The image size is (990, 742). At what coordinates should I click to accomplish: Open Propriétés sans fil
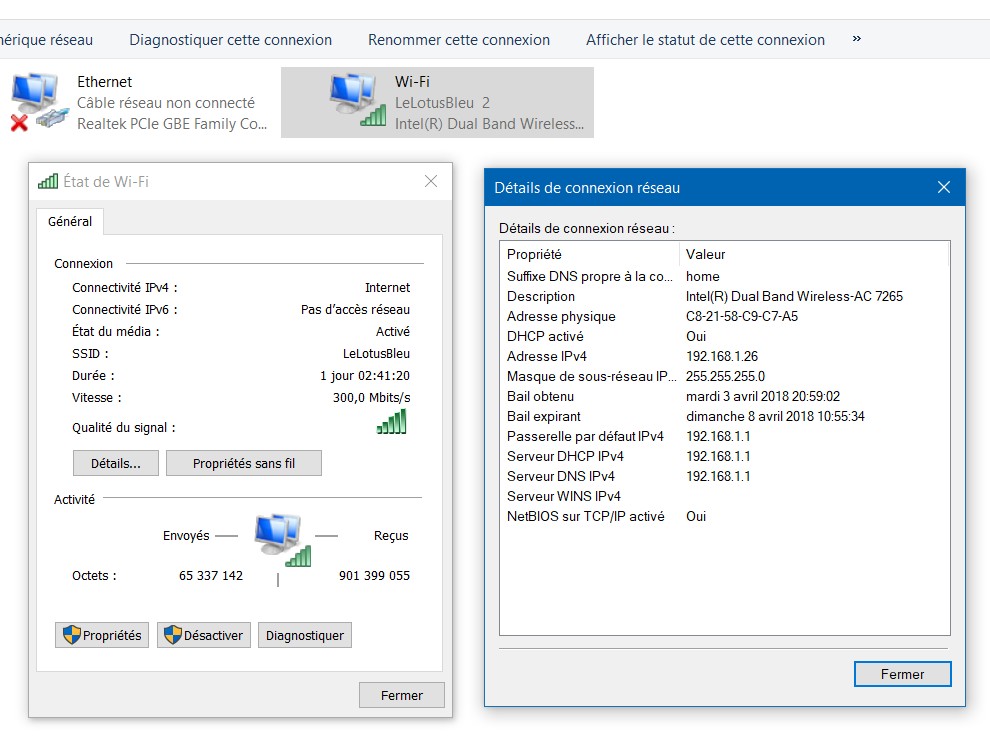[244, 463]
